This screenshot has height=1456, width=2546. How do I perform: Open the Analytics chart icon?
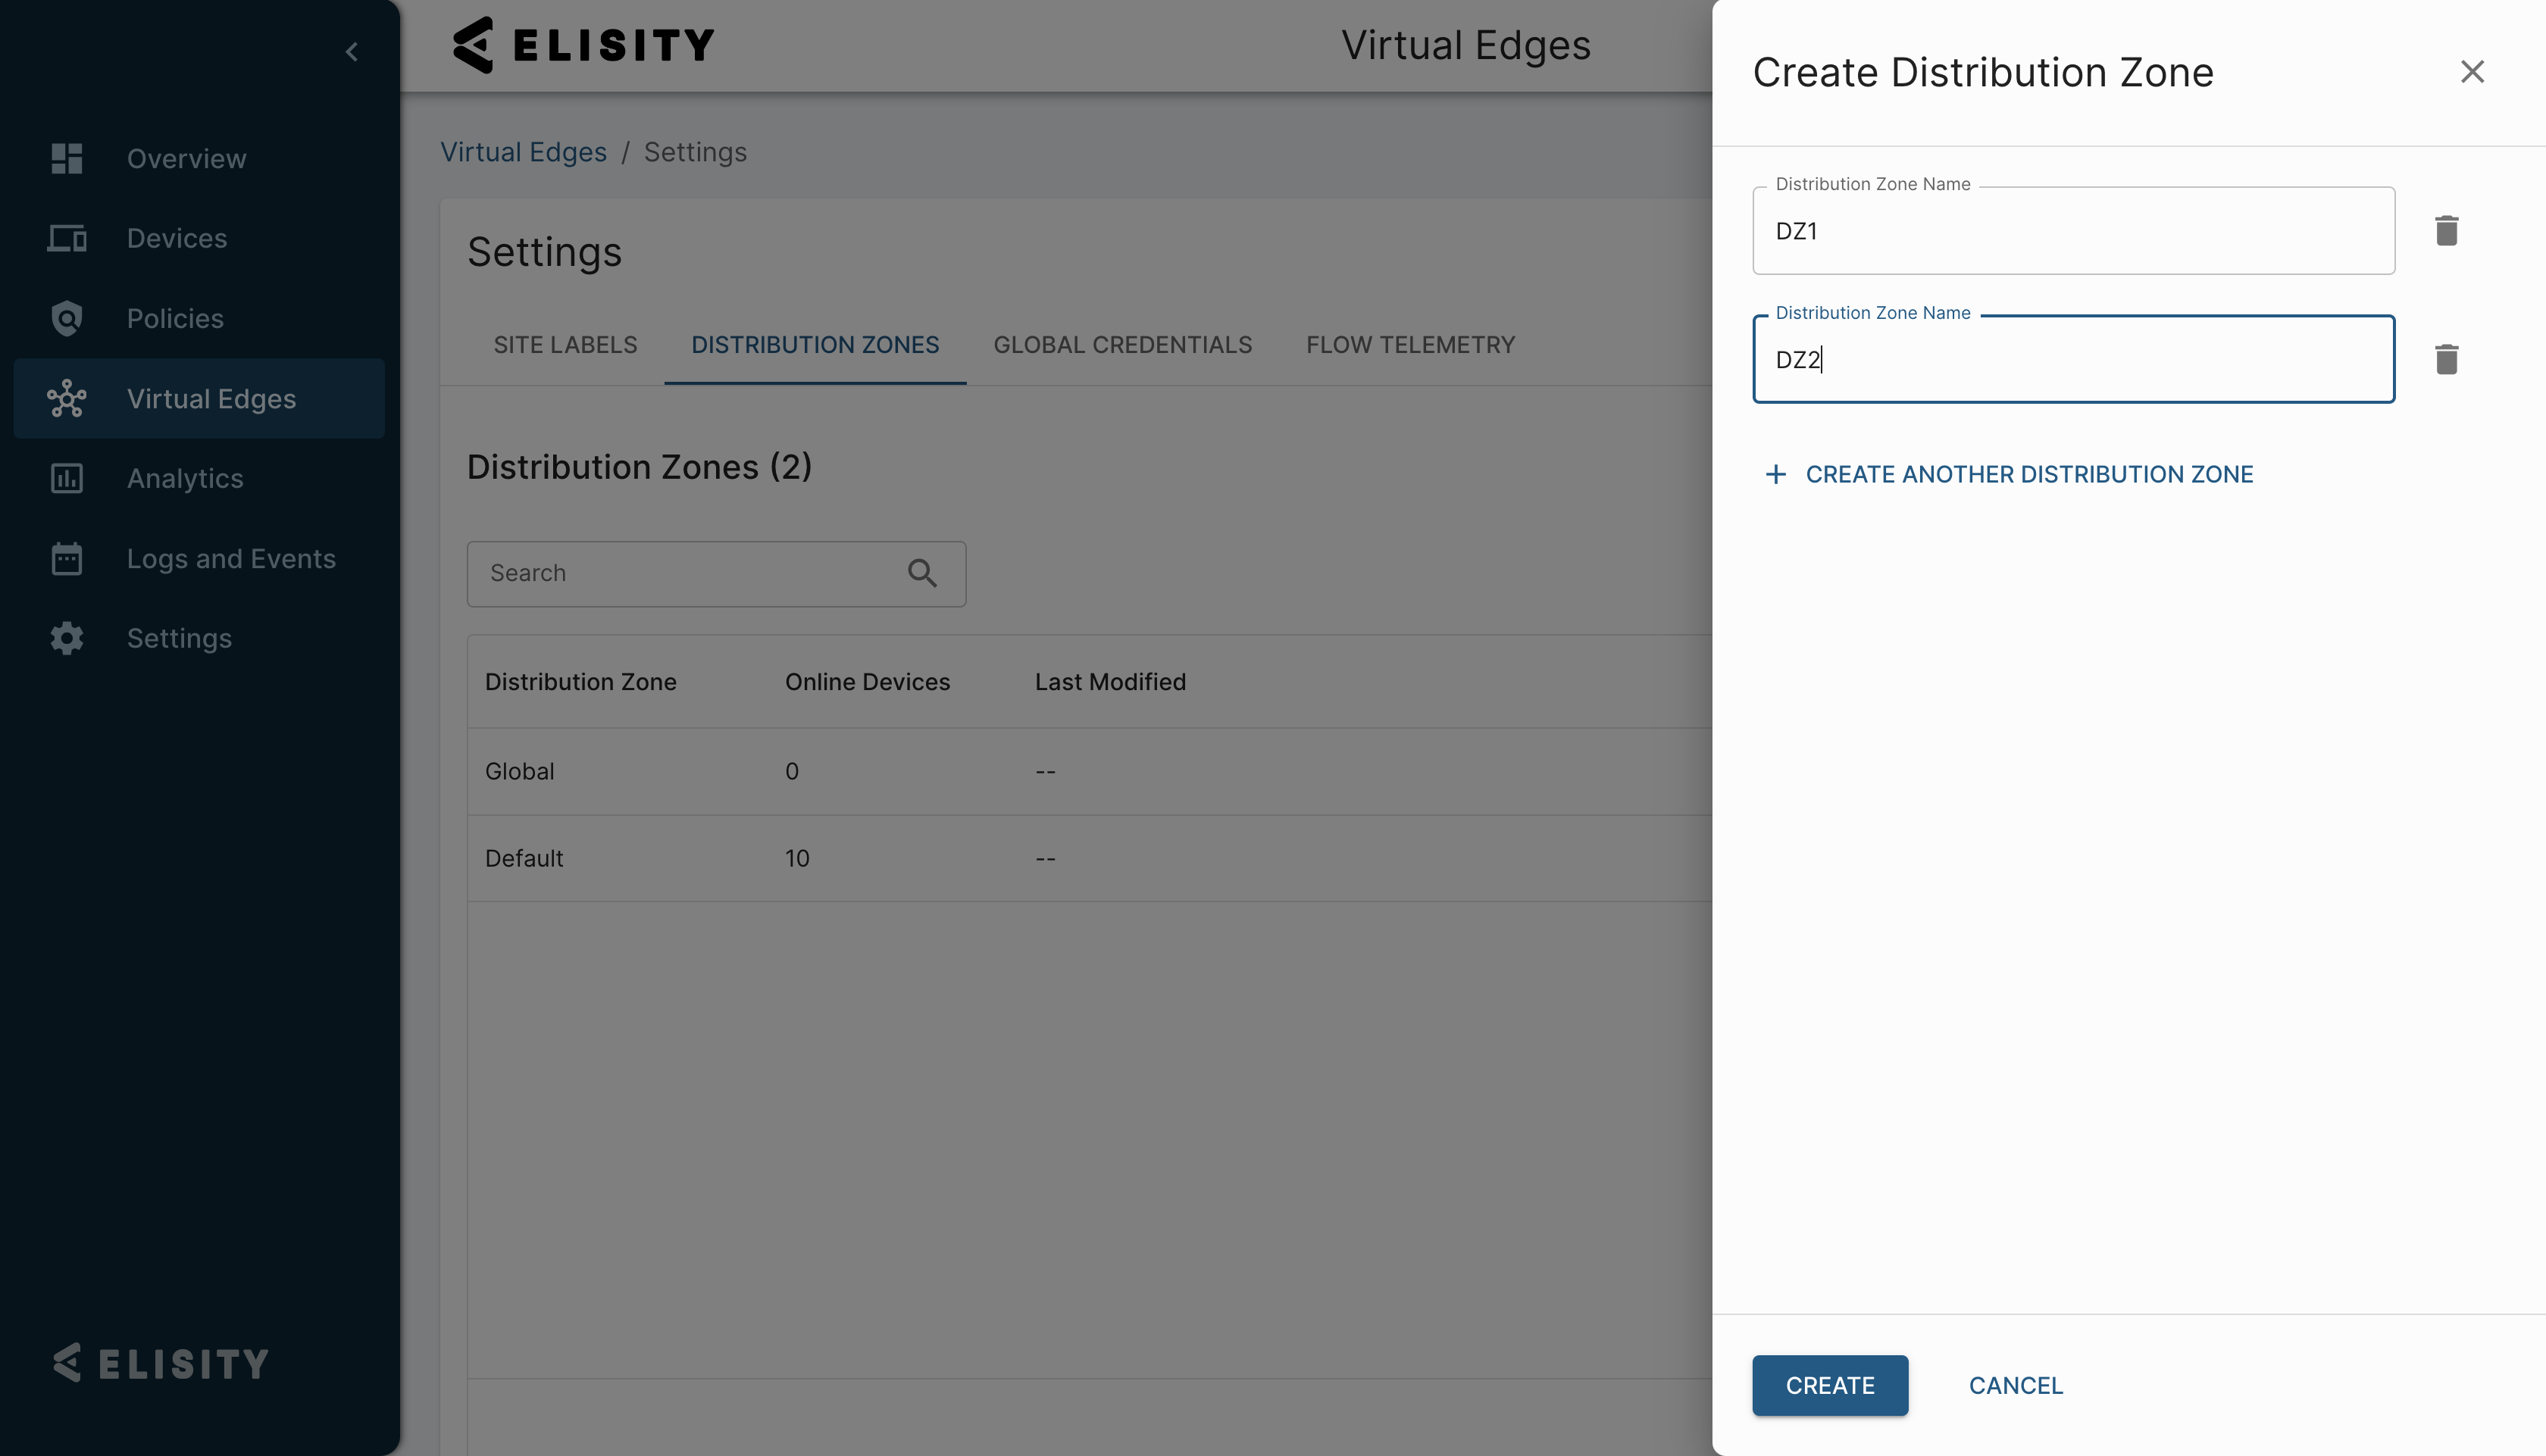pos(67,478)
